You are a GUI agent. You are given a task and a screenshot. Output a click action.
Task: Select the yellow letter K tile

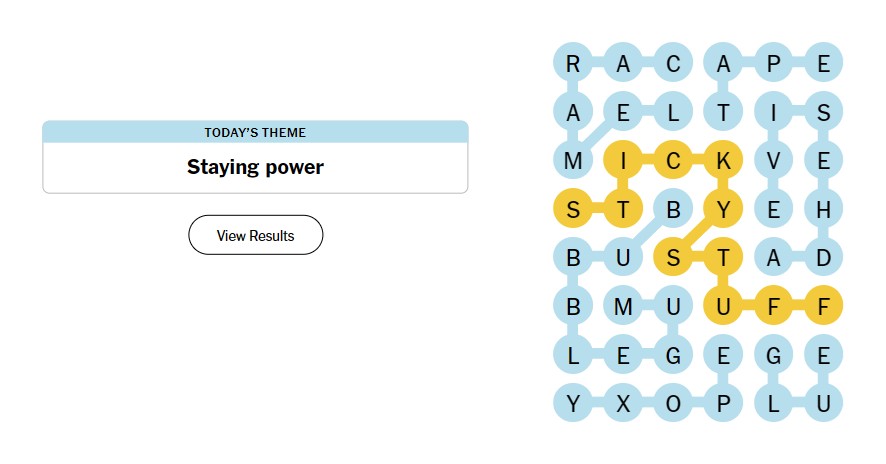pos(723,161)
